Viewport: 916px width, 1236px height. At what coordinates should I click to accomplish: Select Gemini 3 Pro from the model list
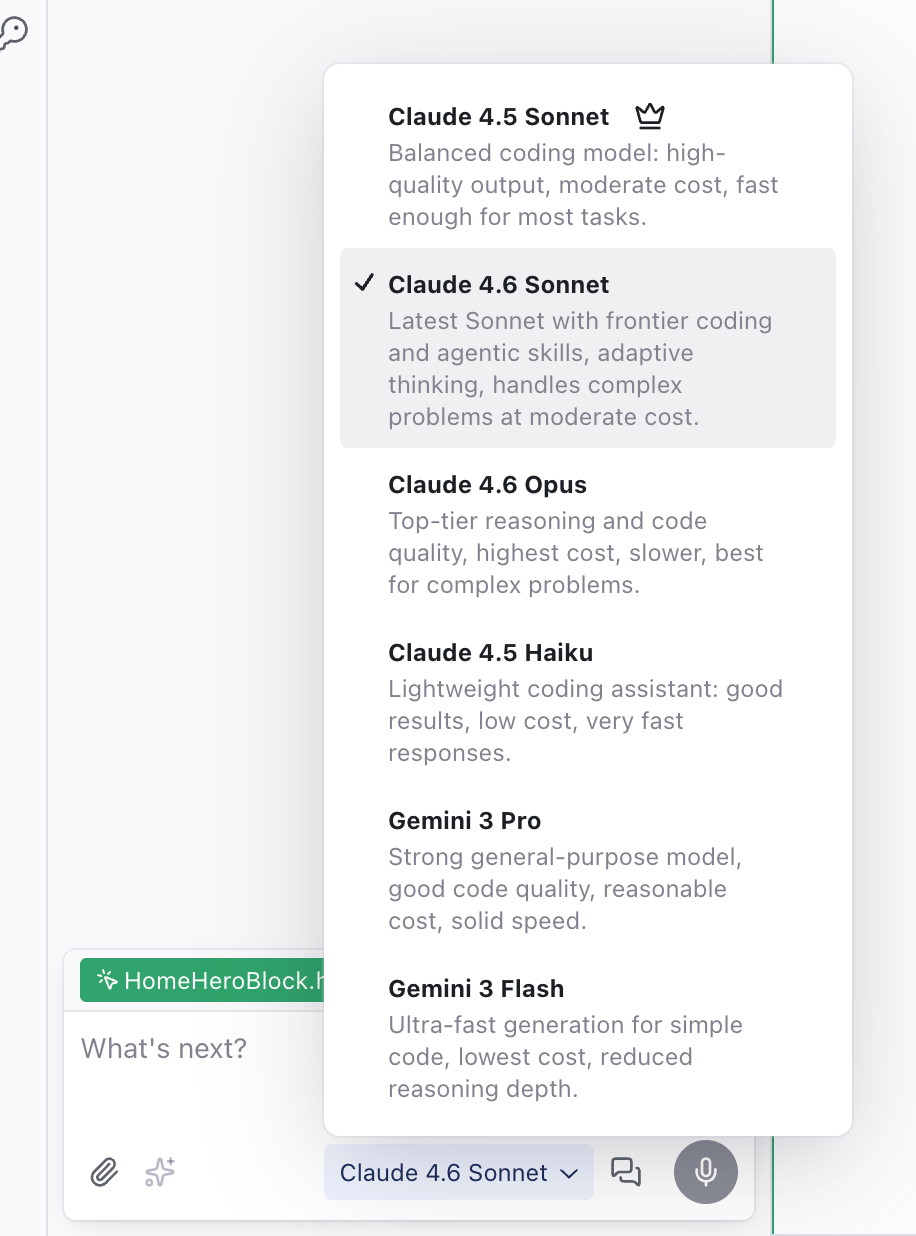(x=464, y=821)
